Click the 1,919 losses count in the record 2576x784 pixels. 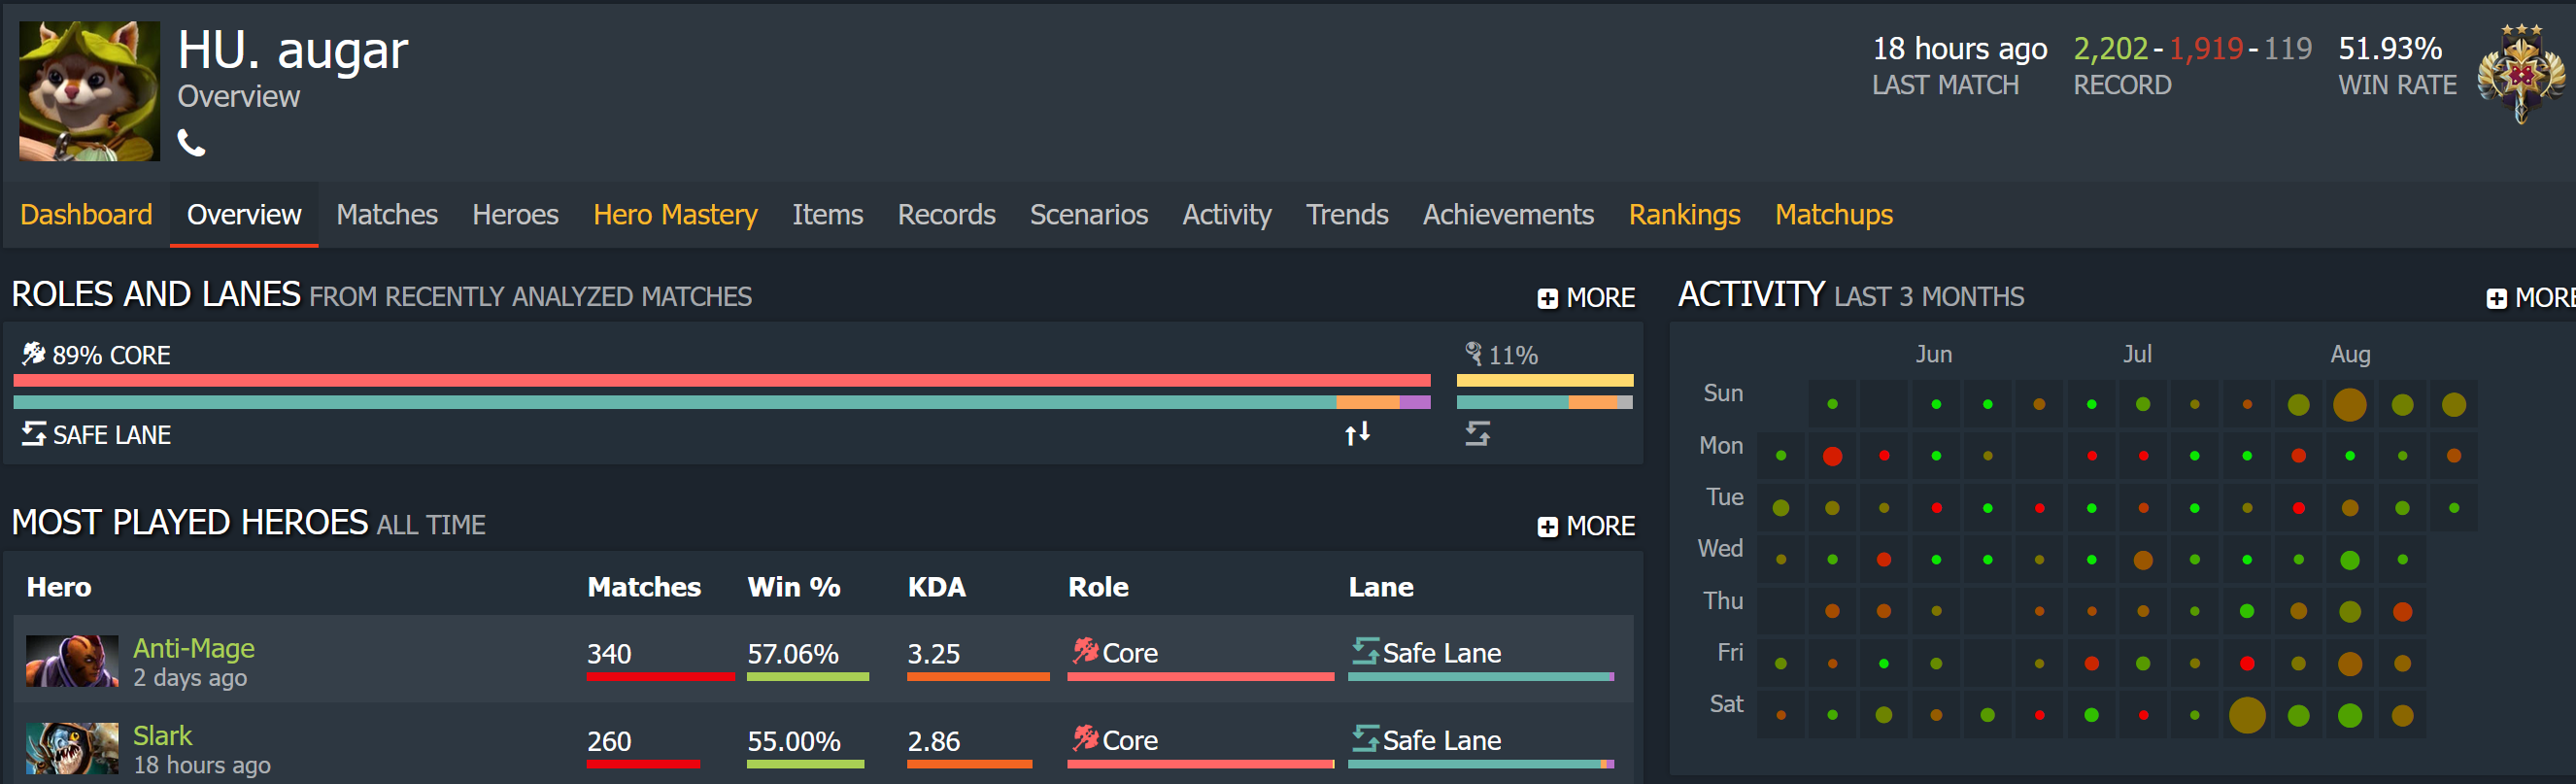(x=2205, y=48)
